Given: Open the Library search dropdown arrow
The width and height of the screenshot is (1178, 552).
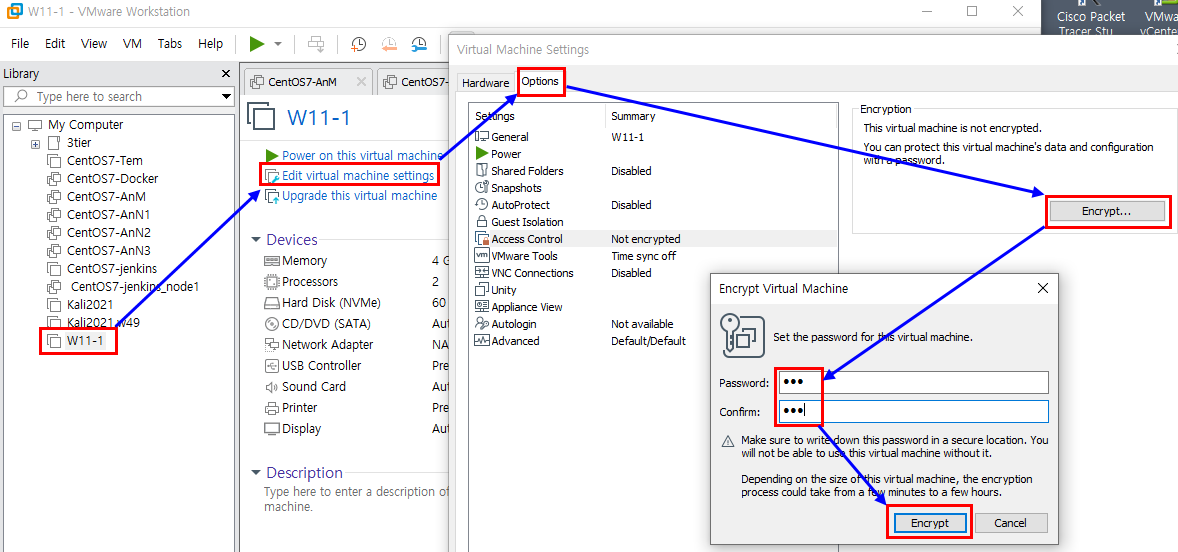Looking at the screenshot, I should 226,97.
